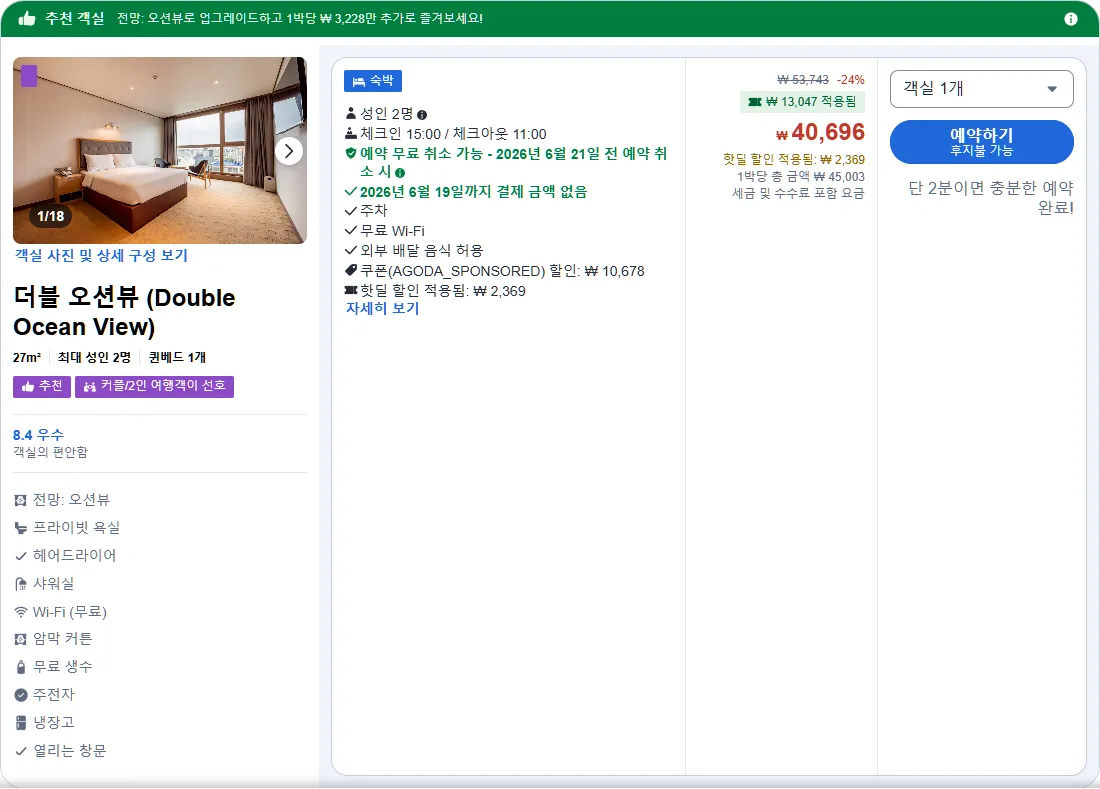Click the room title 더블 오션뷰 (Double Ocean View)
The height and width of the screenshot is (789, 1100).
tap(124, 312)
